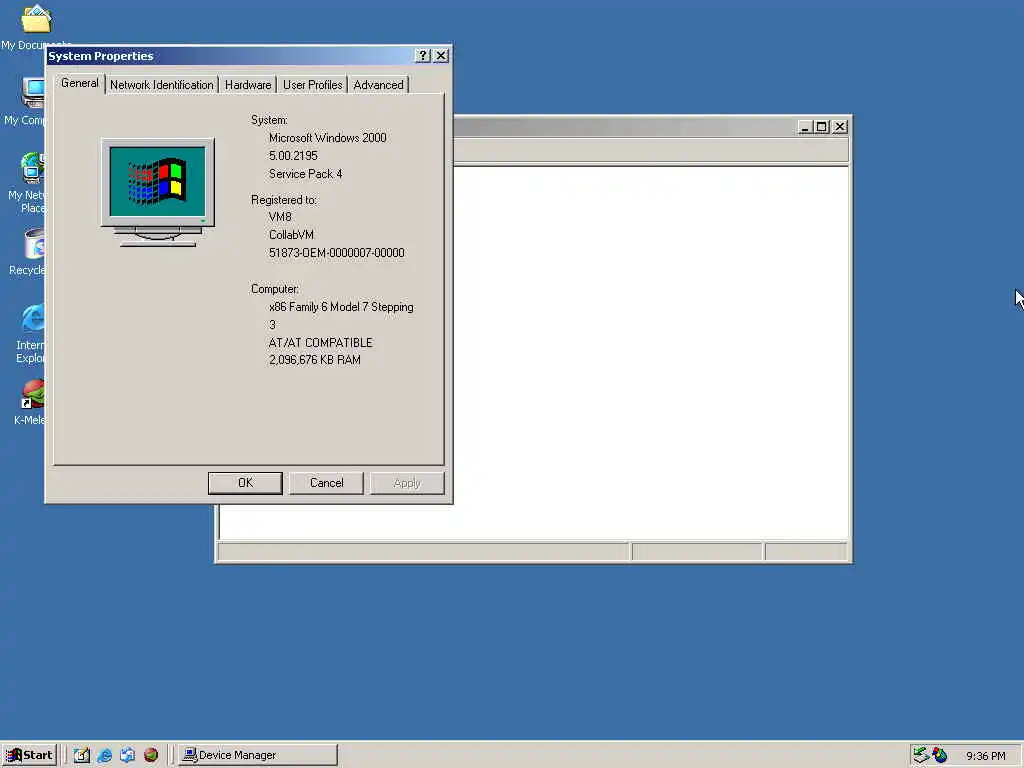Click the '2,096,676 KB RAM' text

coord(314,360)
